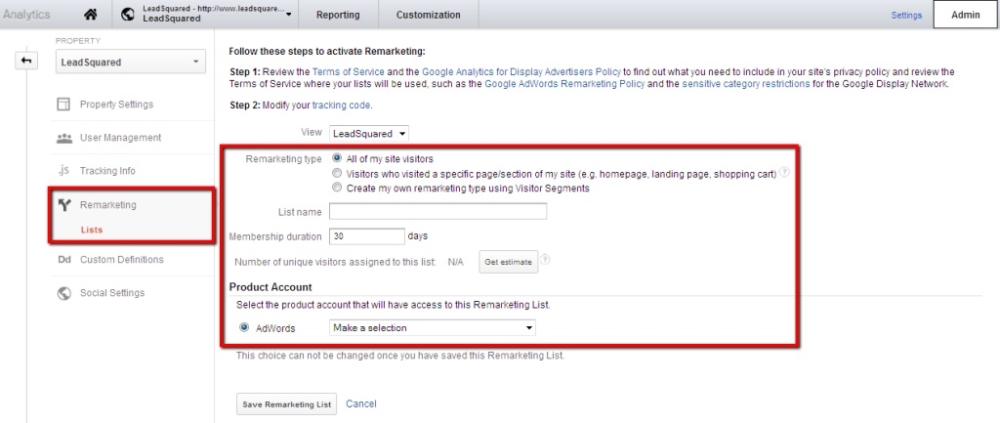Open the Reporting tab
This screenshot has width=1000, height=423.
point(338,15)
